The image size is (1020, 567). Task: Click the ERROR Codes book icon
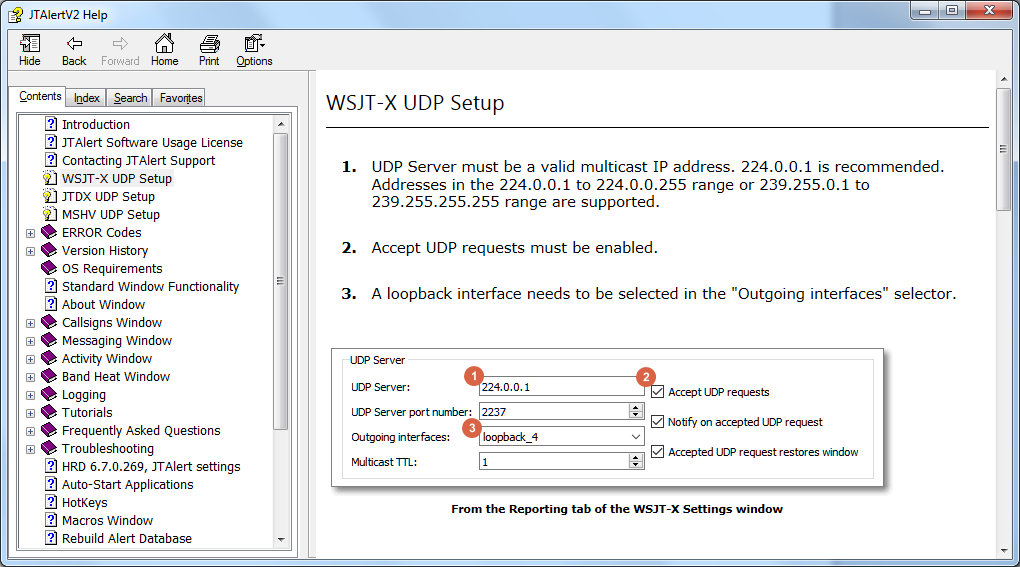(x=49, y=232)
